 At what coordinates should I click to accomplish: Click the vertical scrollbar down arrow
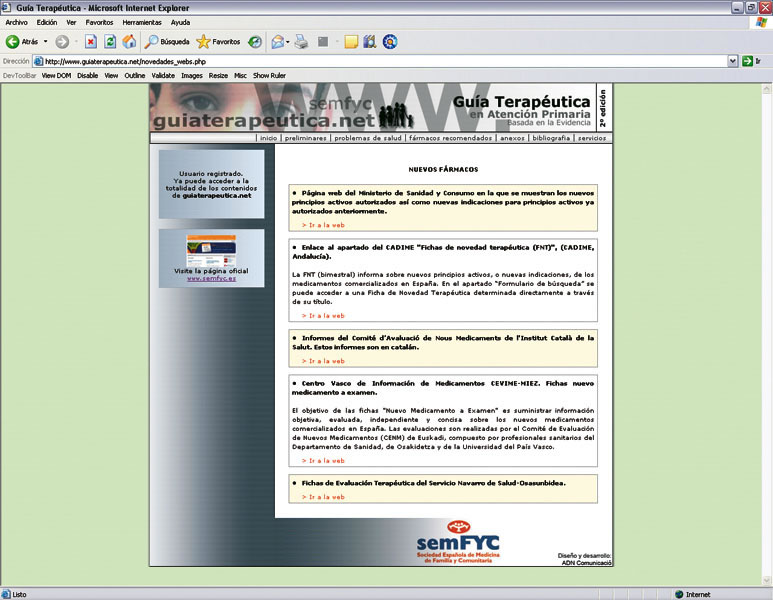click(767, 580)
